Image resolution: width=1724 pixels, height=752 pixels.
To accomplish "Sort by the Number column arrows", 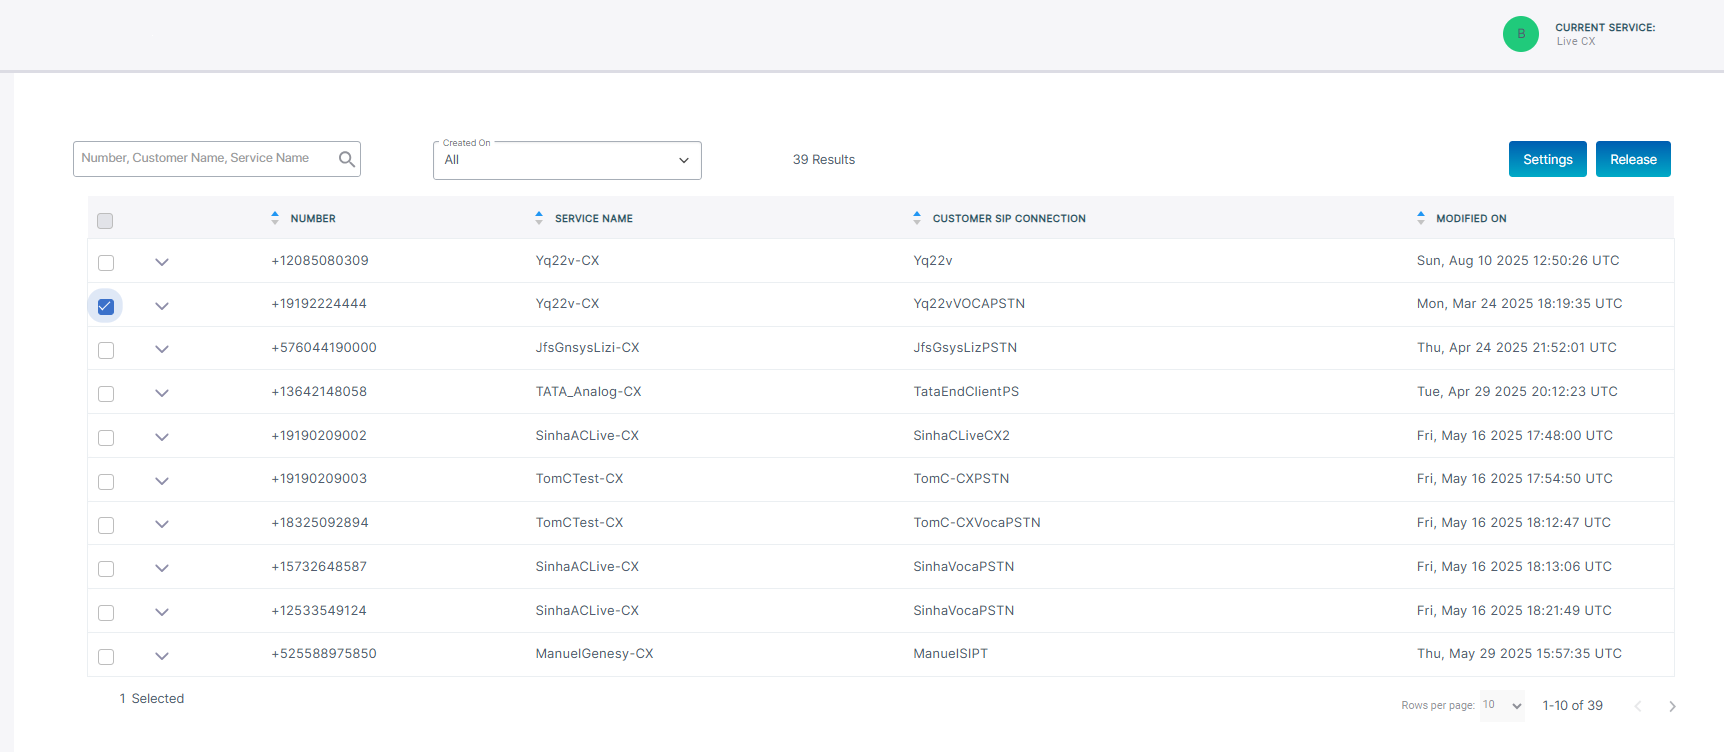I will coord(275,218).
